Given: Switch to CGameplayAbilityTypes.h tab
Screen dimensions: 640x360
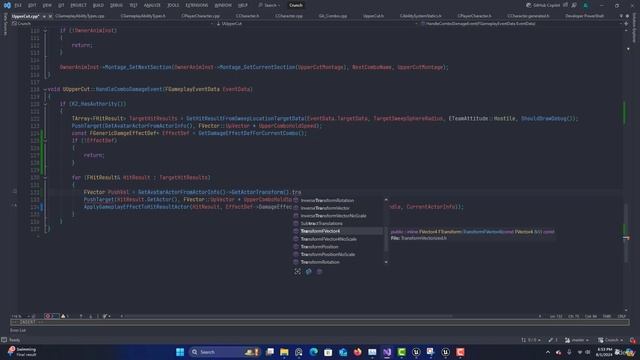Looking at the screenshot, I should pyautogui.click(x=143, y=16).
